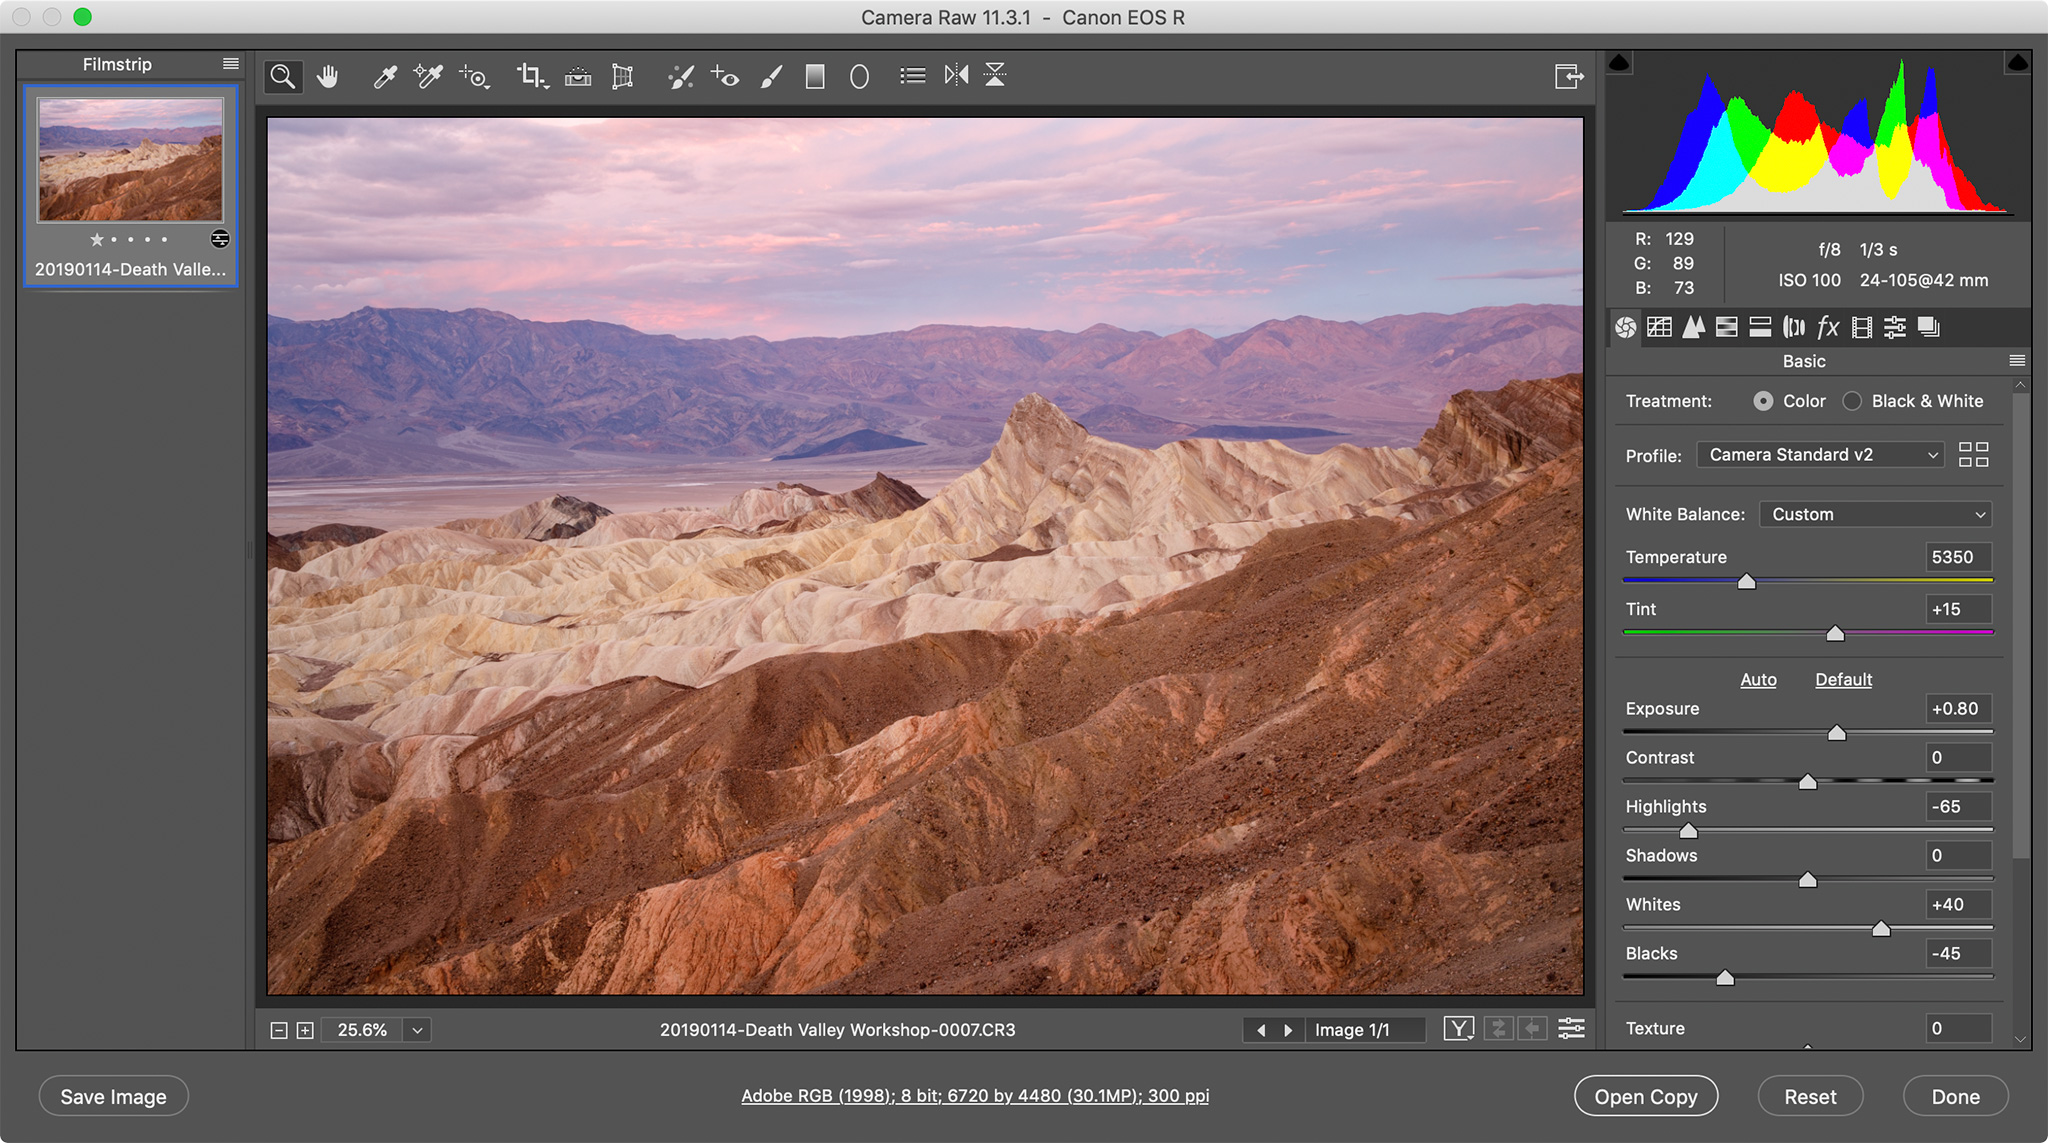Screen dimensions: 2048x1143
Task: Enable Auto exposure adjustment
Action: tap(1758, 679)
